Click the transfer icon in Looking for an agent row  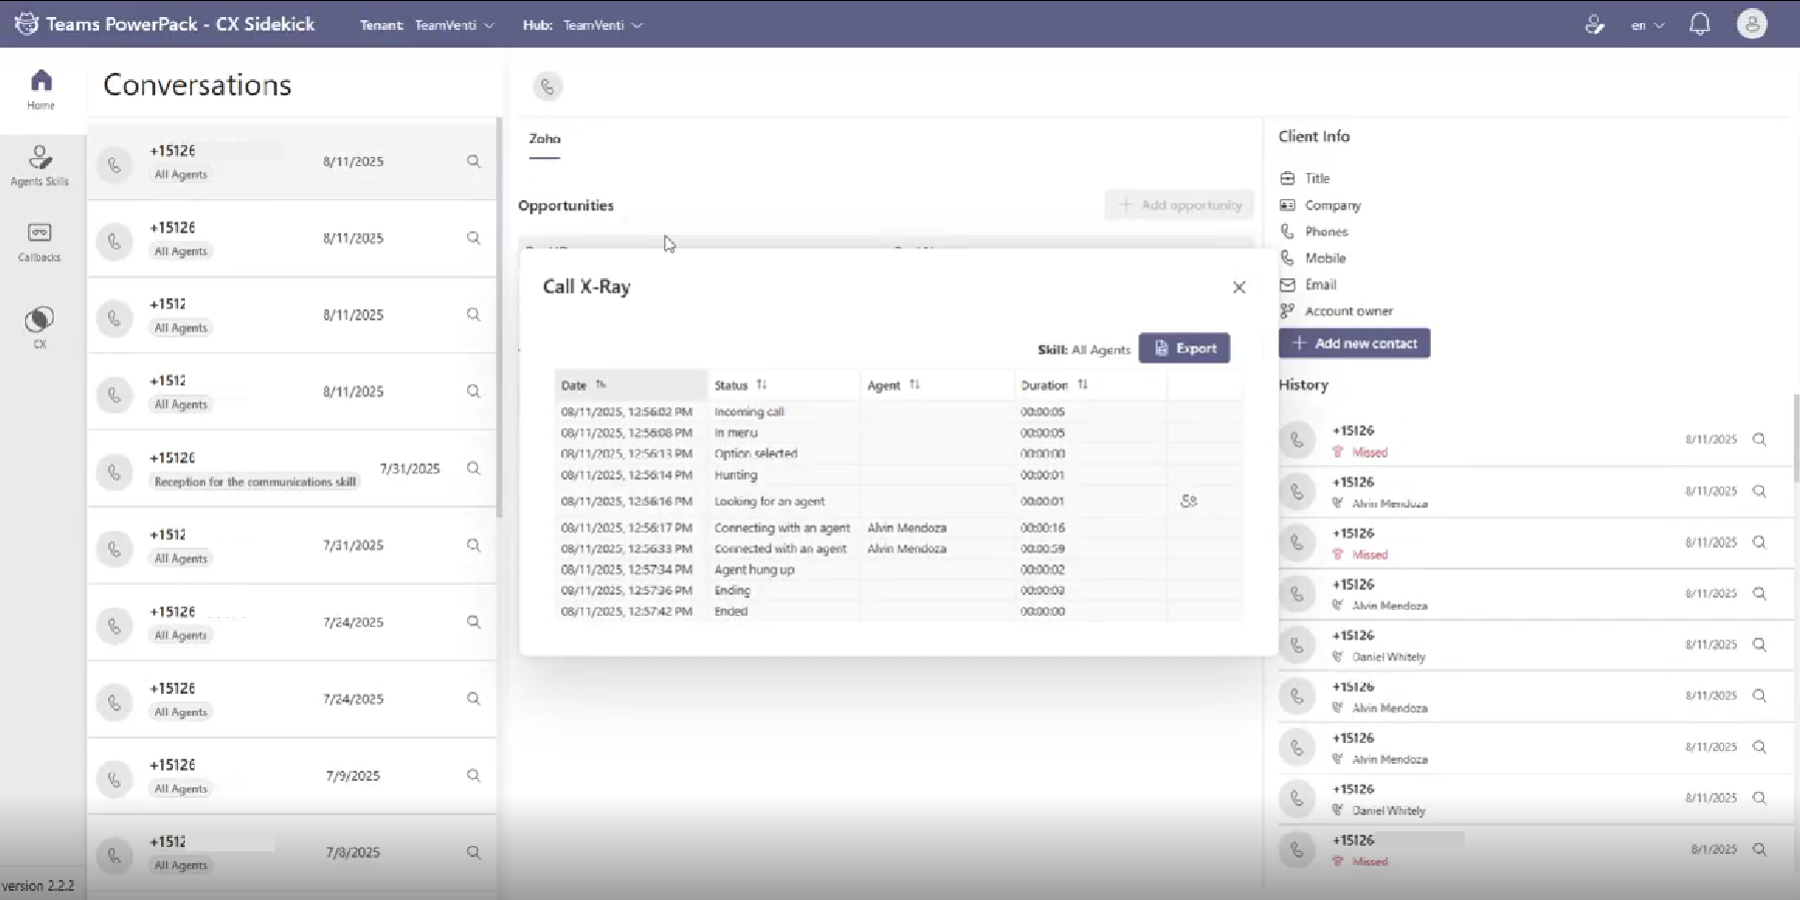click(1188, 501)
